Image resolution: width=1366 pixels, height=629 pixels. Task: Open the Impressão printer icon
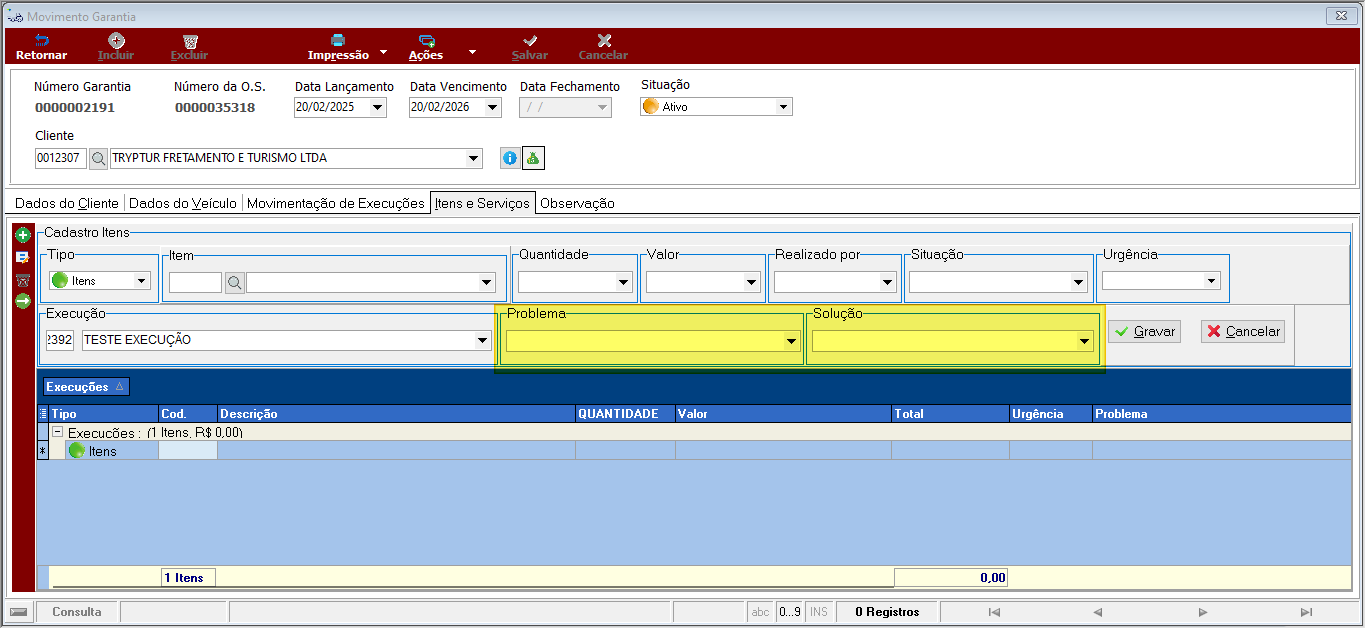coord(338,40)
